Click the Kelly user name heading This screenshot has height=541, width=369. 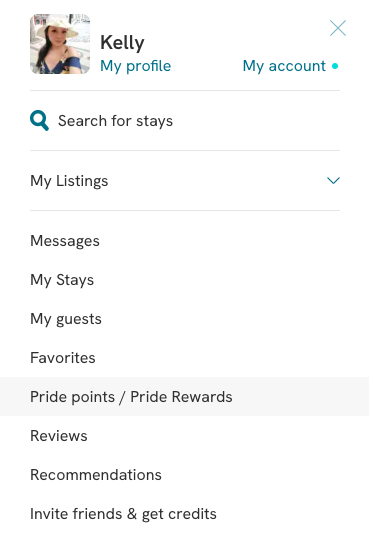[x=122, y=43]
